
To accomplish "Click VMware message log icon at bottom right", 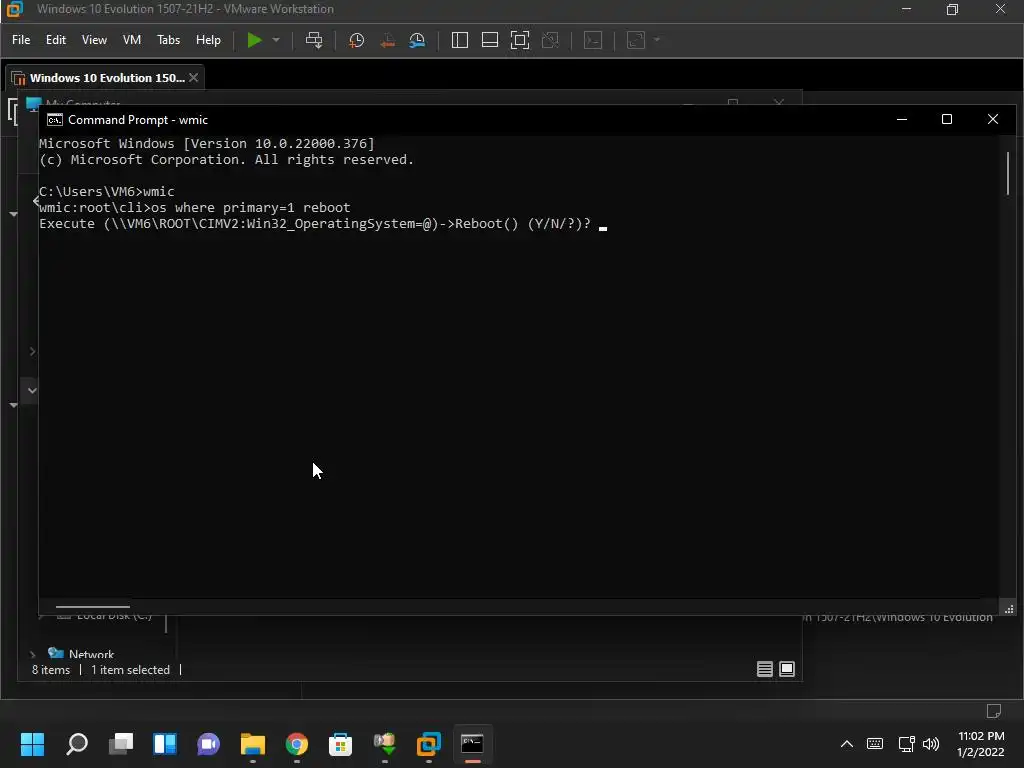I will tap(993, 711).
